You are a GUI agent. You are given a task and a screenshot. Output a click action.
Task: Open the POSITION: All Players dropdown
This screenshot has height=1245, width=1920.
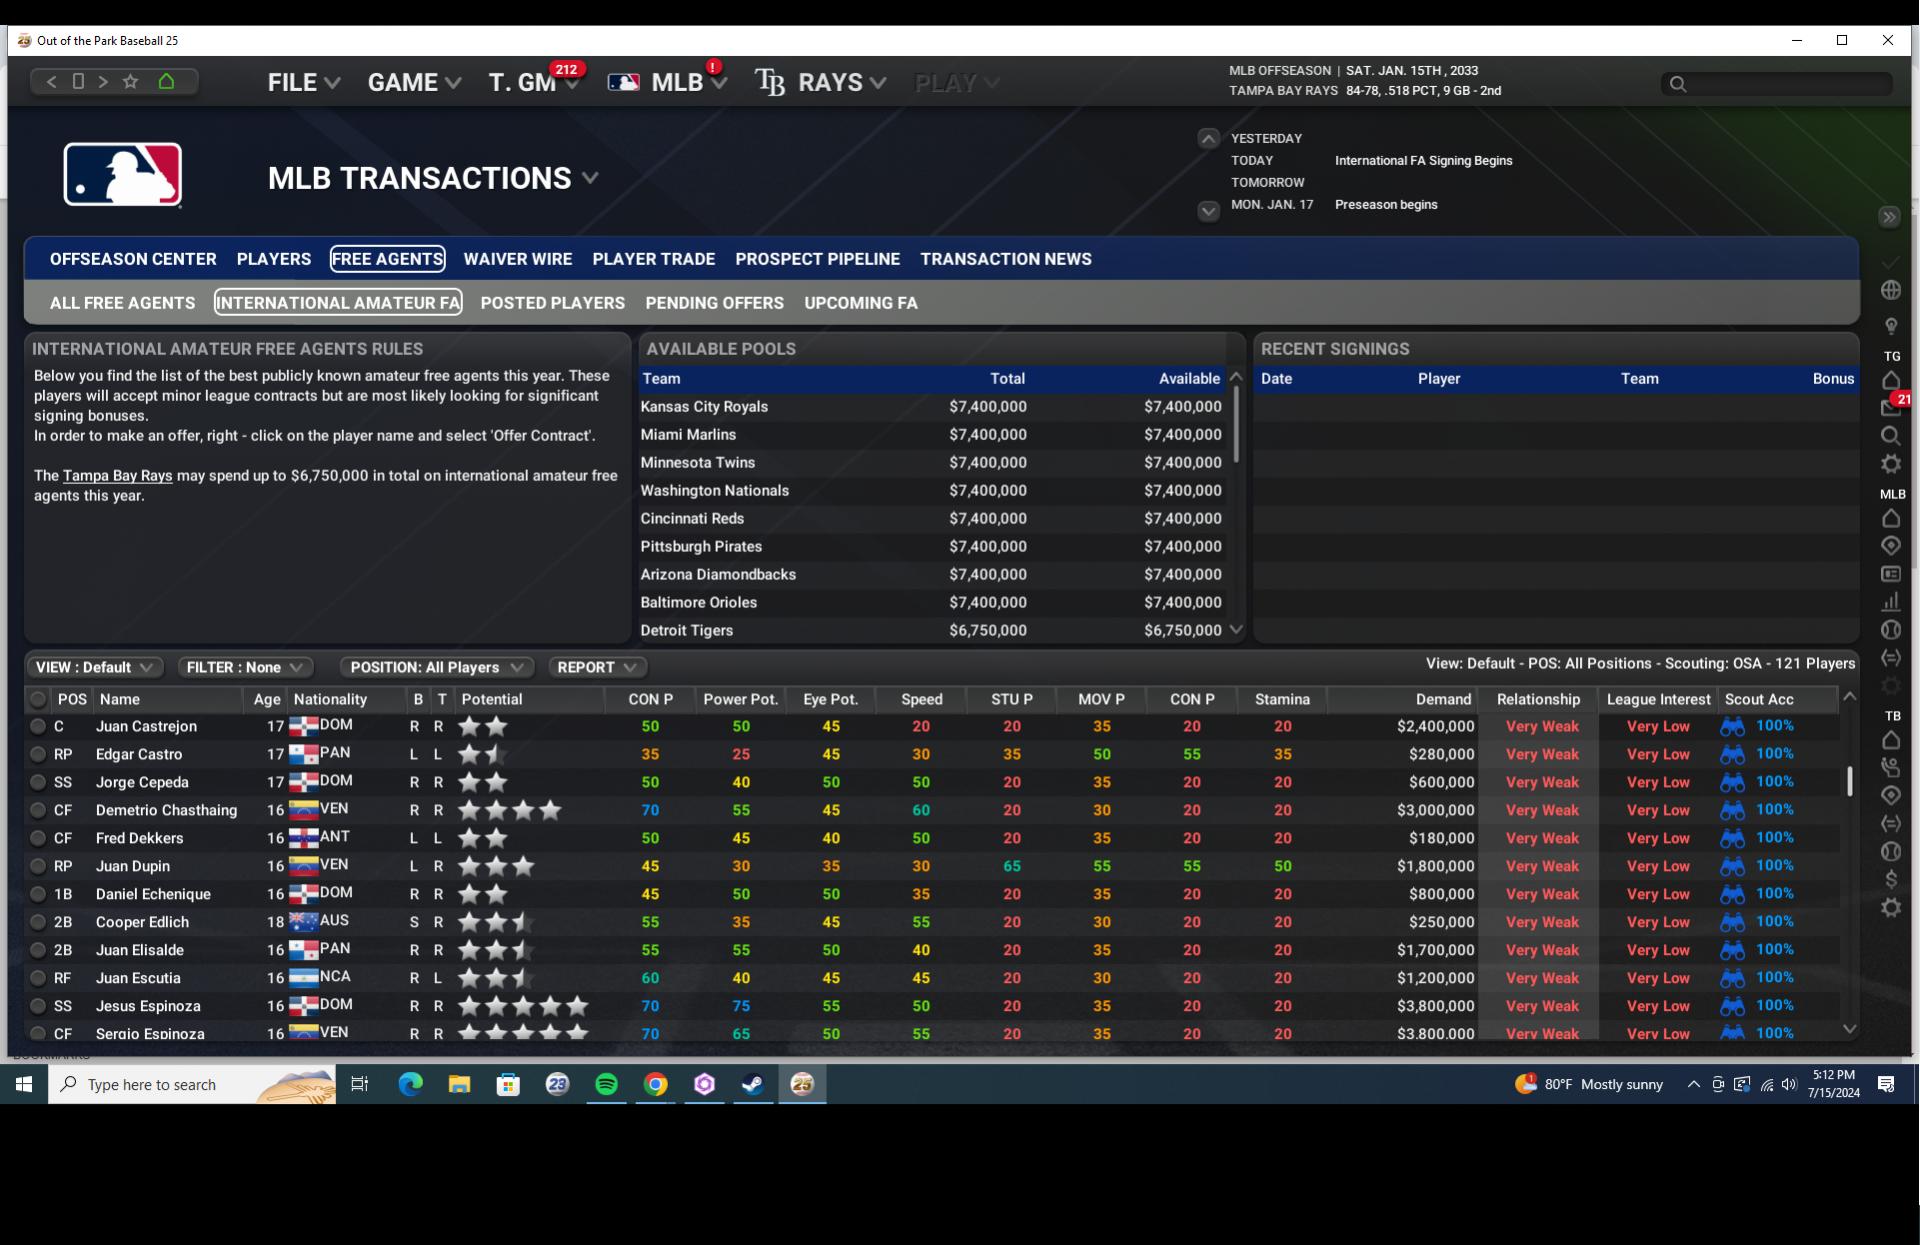pos(436,667)
